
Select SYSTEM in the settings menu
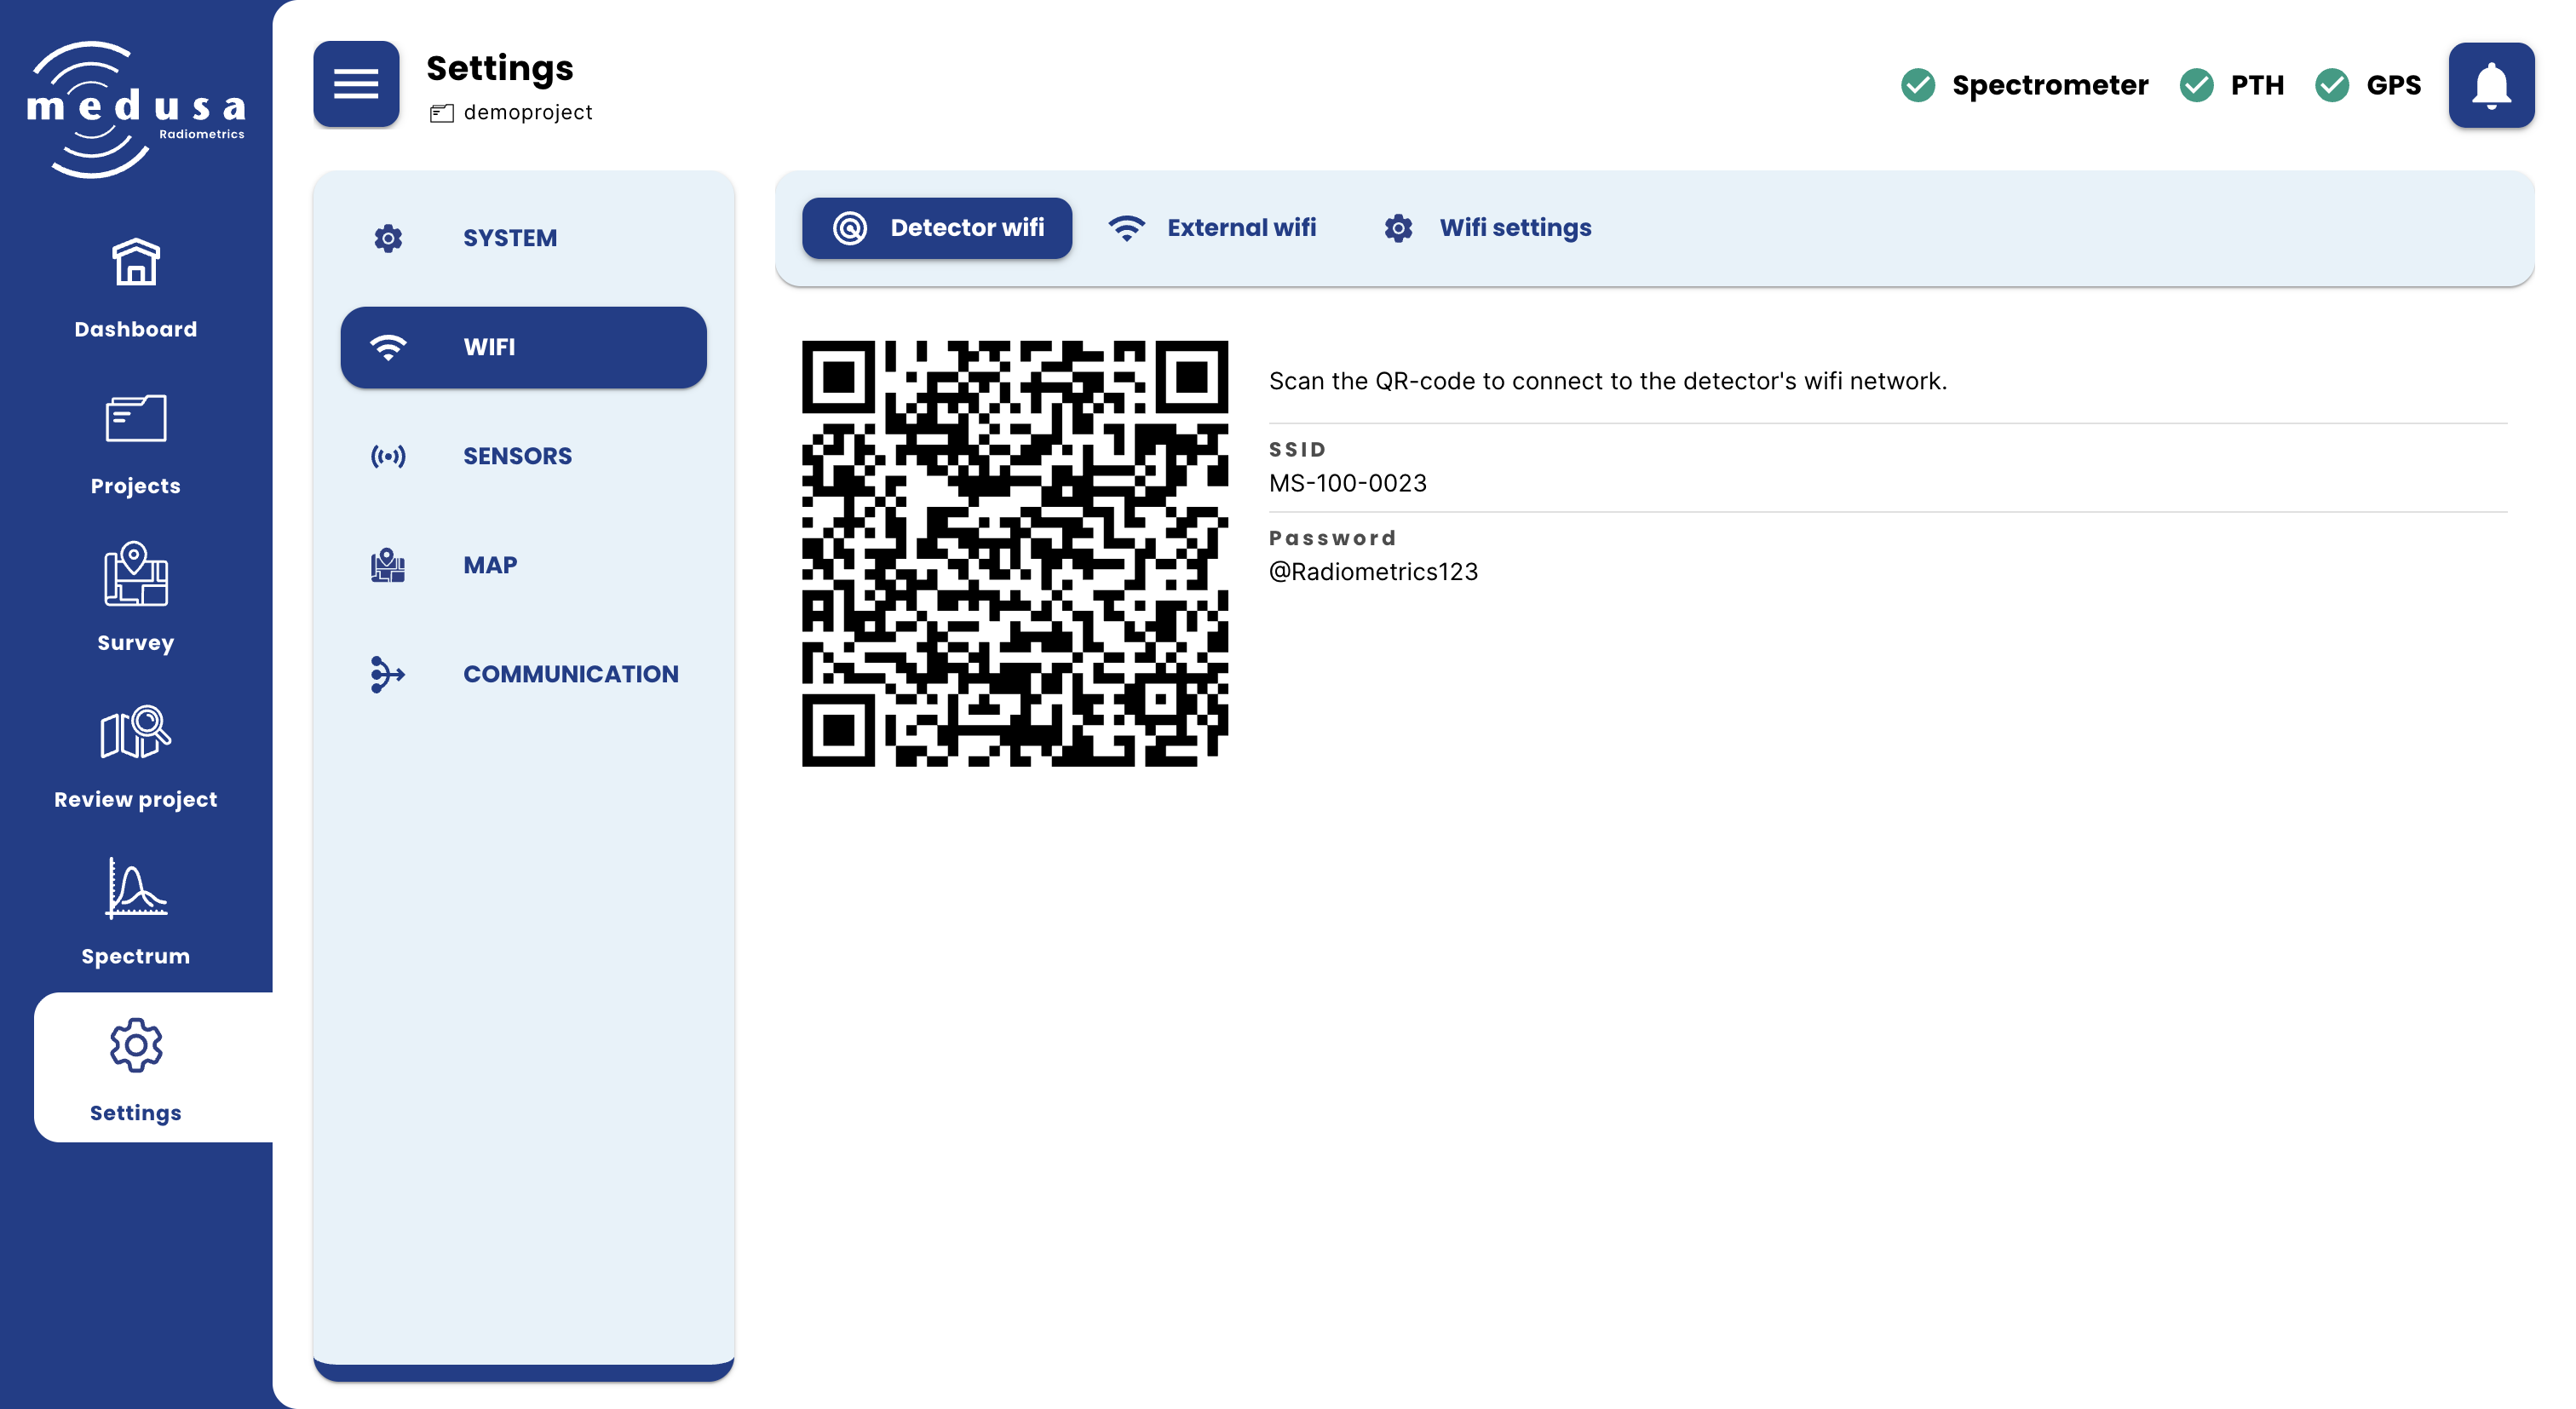(524, 238)
